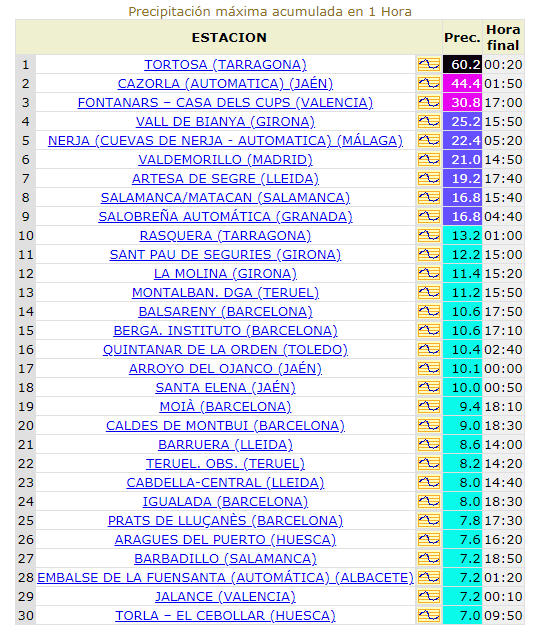Open the graph icon for Quintanar de la Orden
Screen dimensions: 537x635
point(428,349)
